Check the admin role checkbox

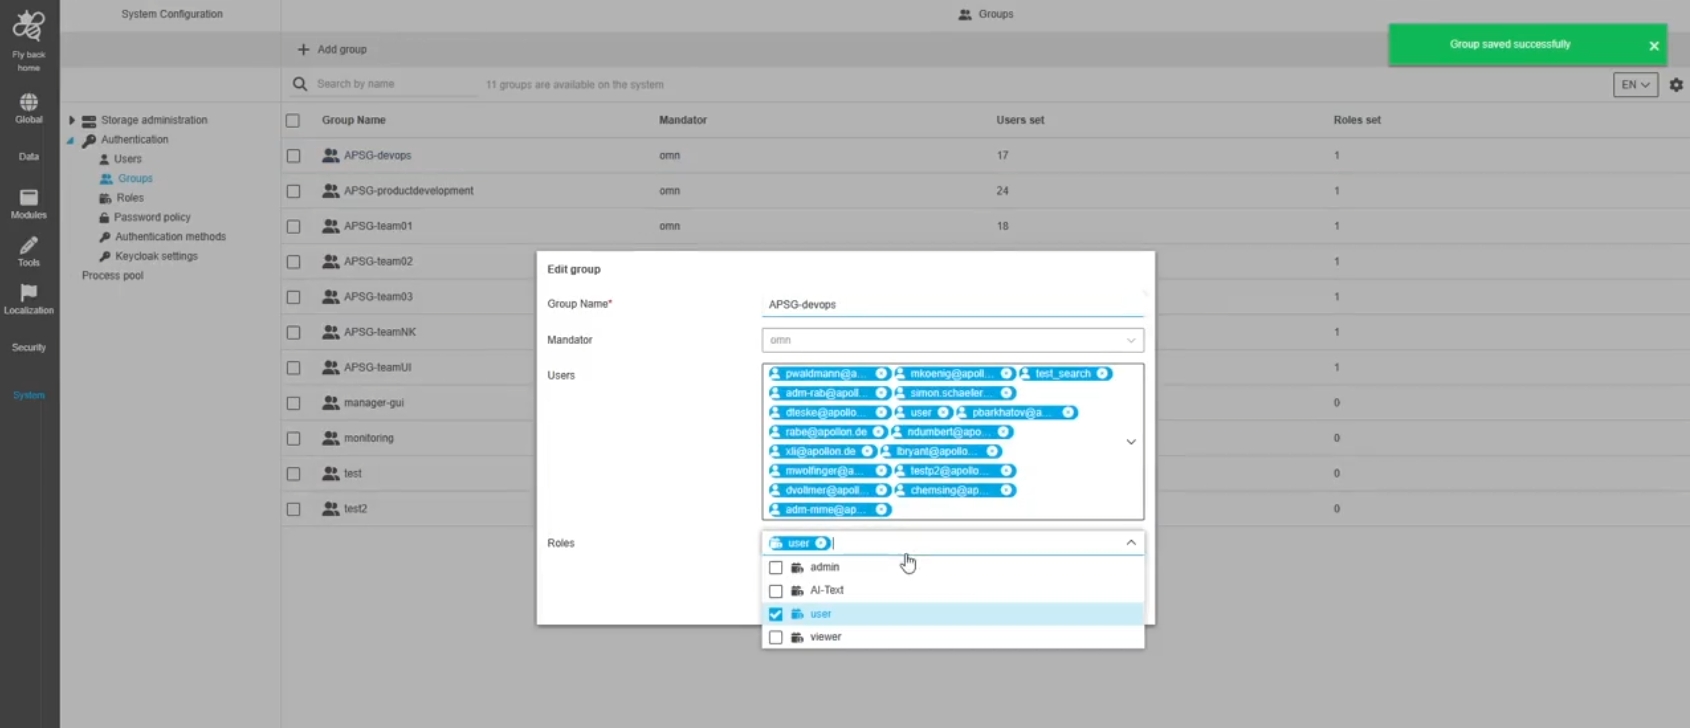775,568
